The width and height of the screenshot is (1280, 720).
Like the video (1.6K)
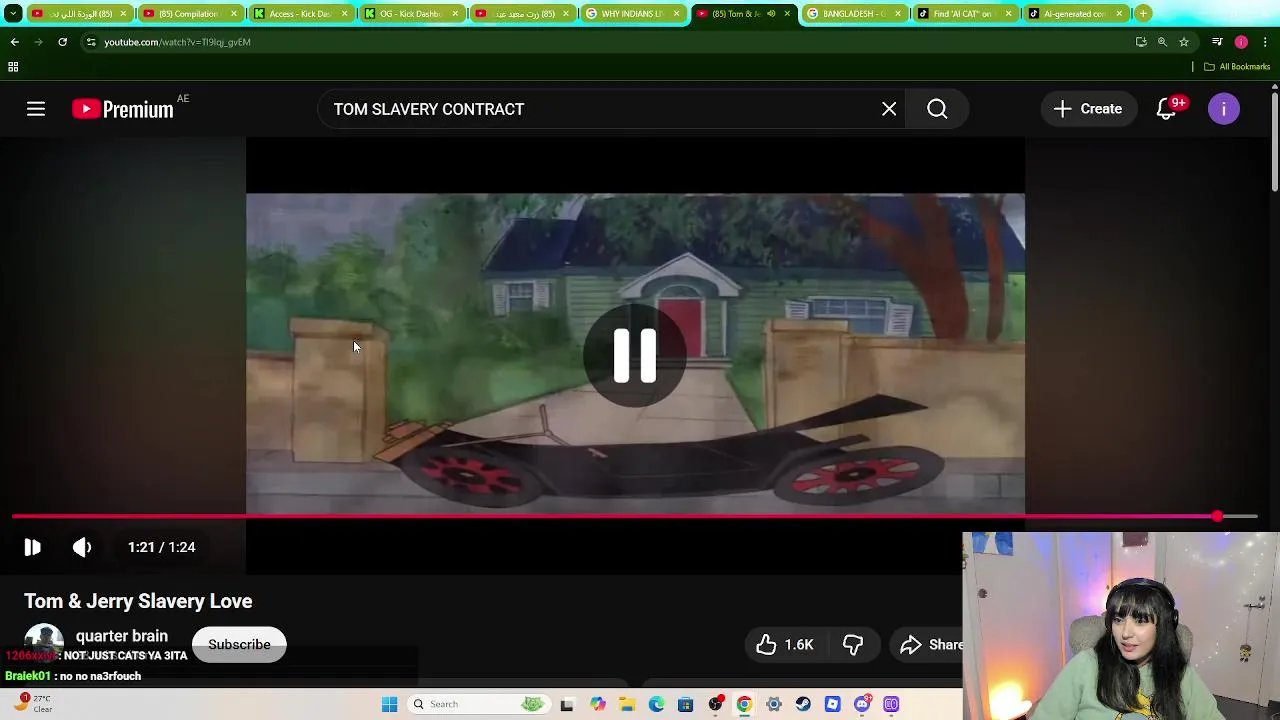785,645
